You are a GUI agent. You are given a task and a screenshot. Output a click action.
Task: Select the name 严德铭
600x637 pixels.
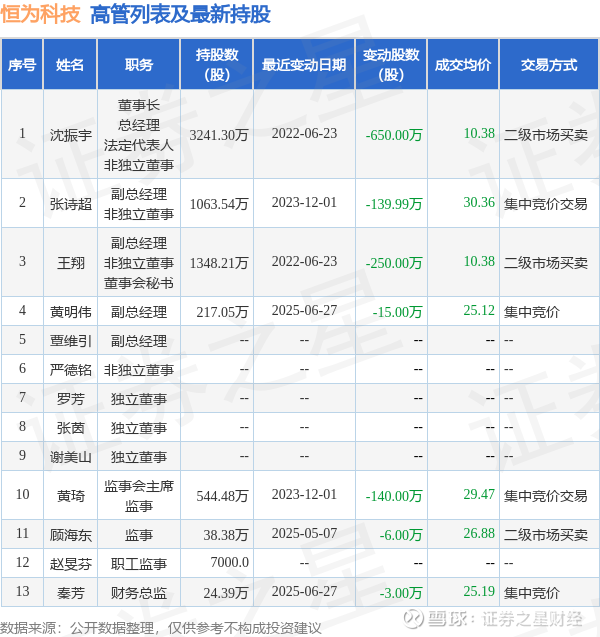point(71,370)
